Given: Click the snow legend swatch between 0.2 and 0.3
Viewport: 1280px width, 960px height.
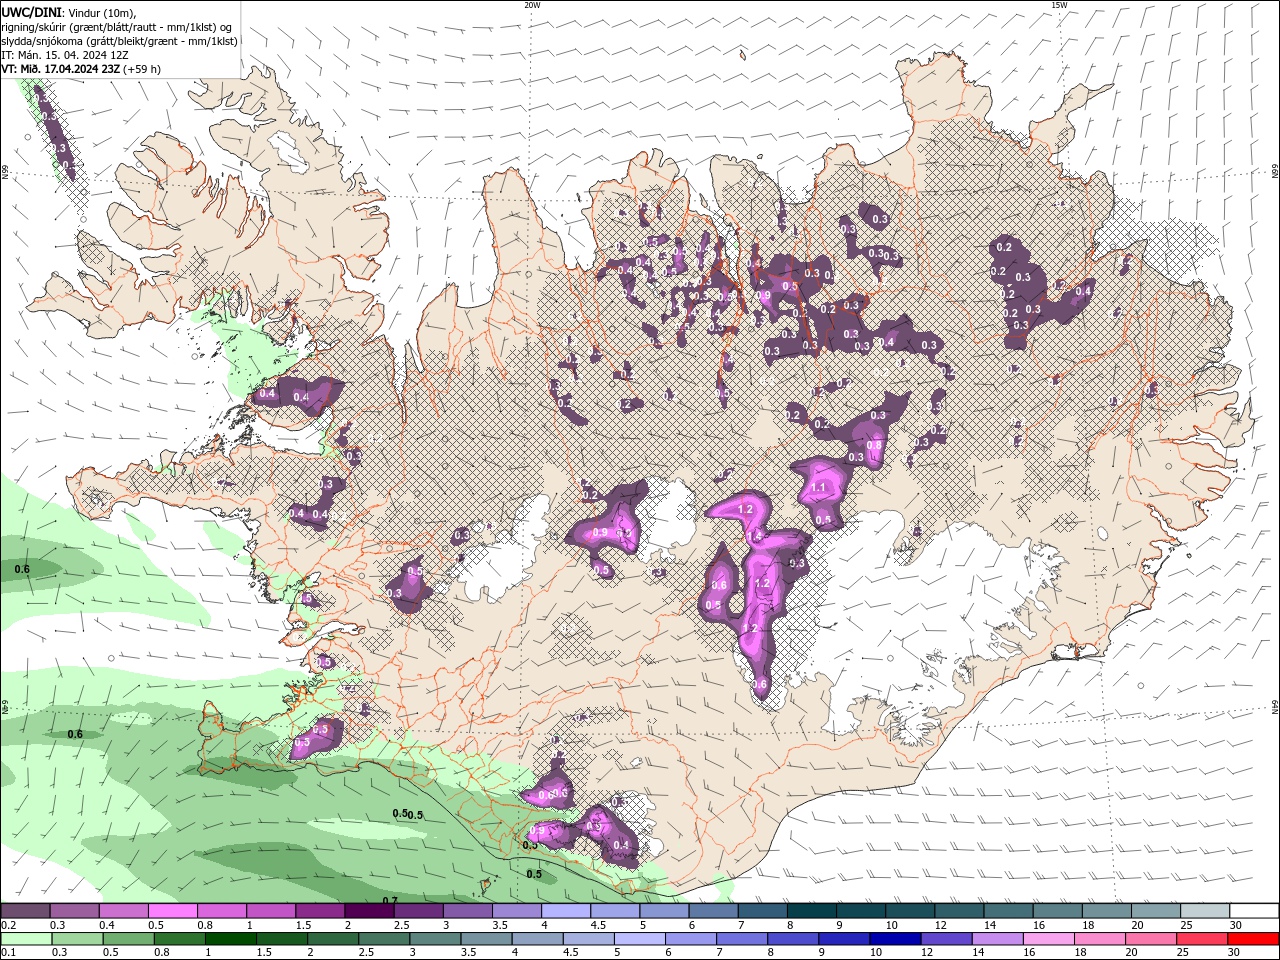Looking at the screenshot, I should pyautogui.click(x=26, y=911).
